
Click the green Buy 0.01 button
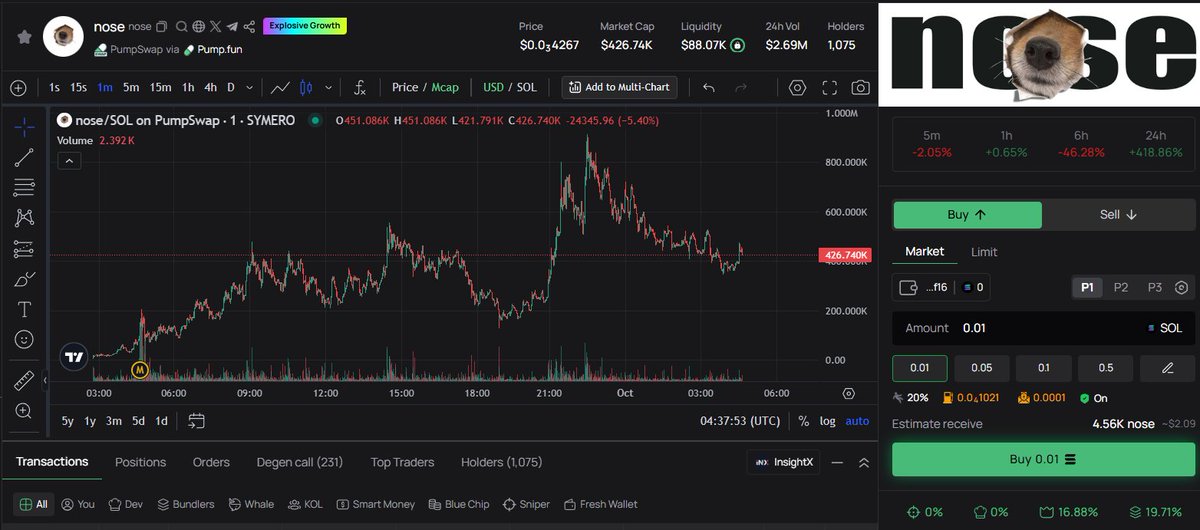[x=1043, y=459]
